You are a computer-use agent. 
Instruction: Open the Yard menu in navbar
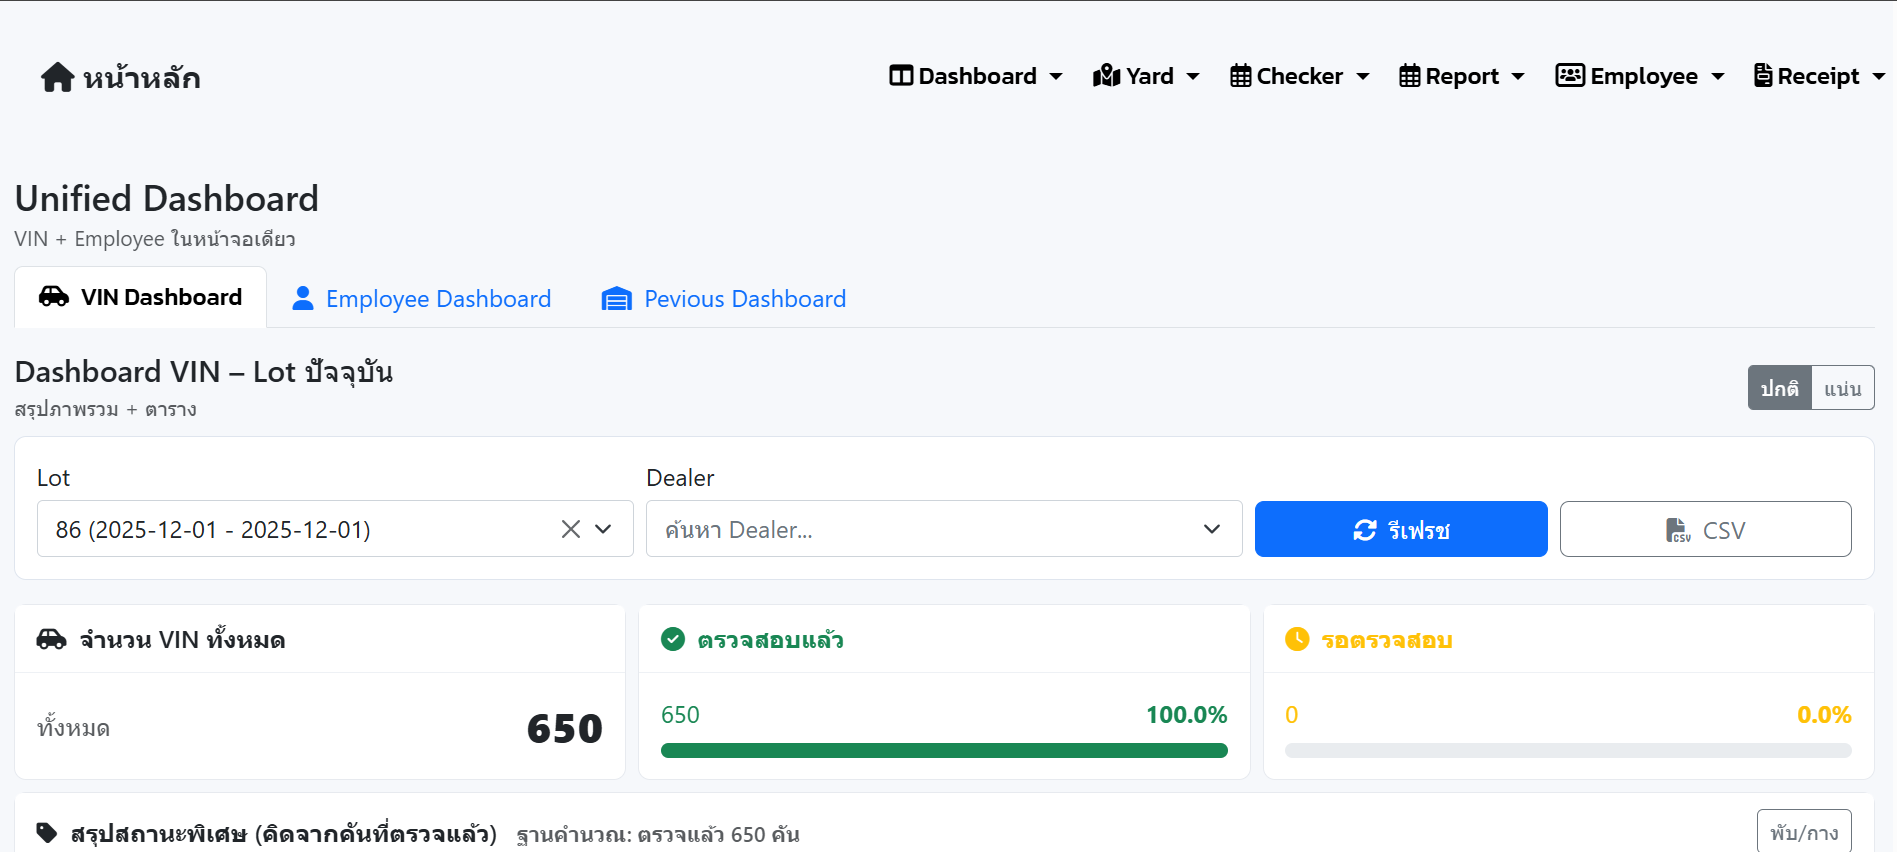coord(1146,76)
